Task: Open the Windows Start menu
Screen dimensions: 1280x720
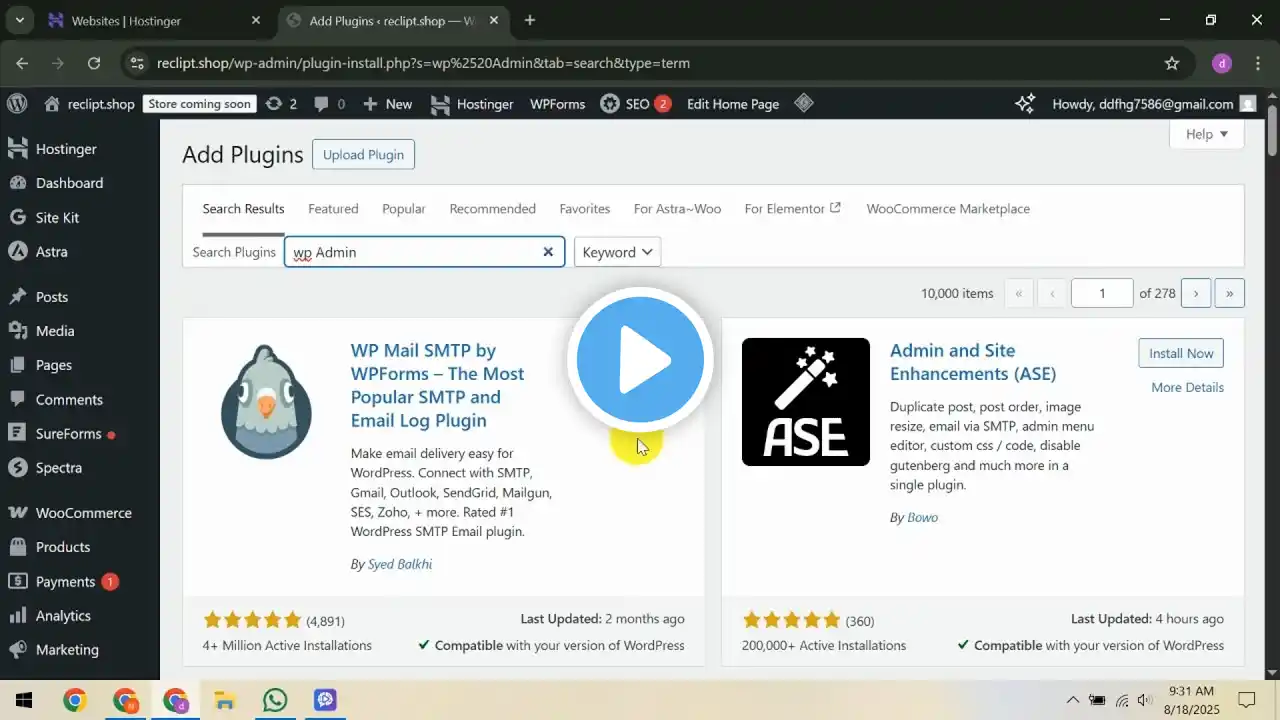Action: click(x=24, y=700)
